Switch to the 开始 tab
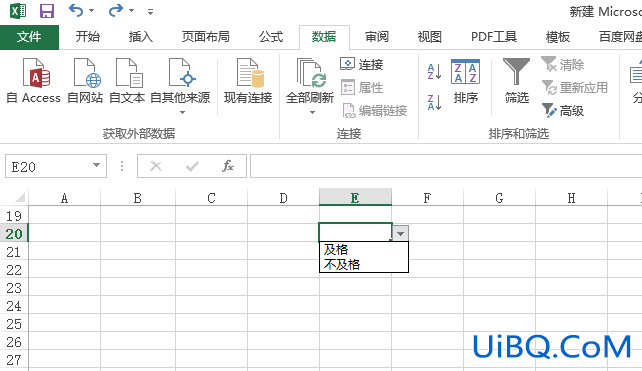Image resolution: width=642 pixels, height=371 pixels. pyautogui.click(x=88, y=37)
